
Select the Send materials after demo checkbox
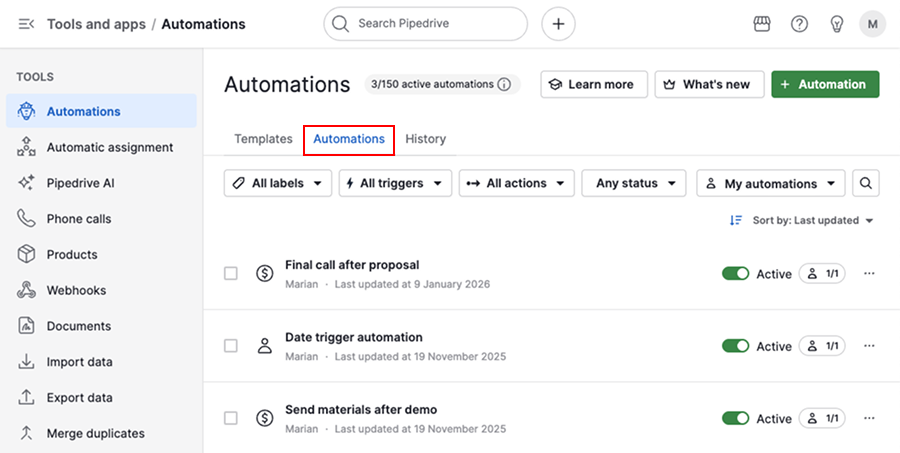pyautogui.click(x=231, y=418)
